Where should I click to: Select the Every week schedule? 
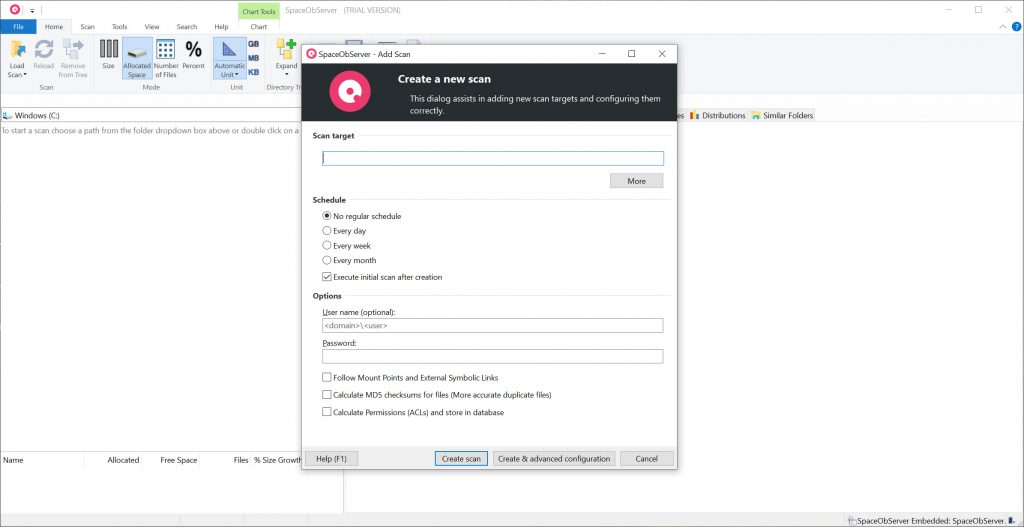point(327,246)
